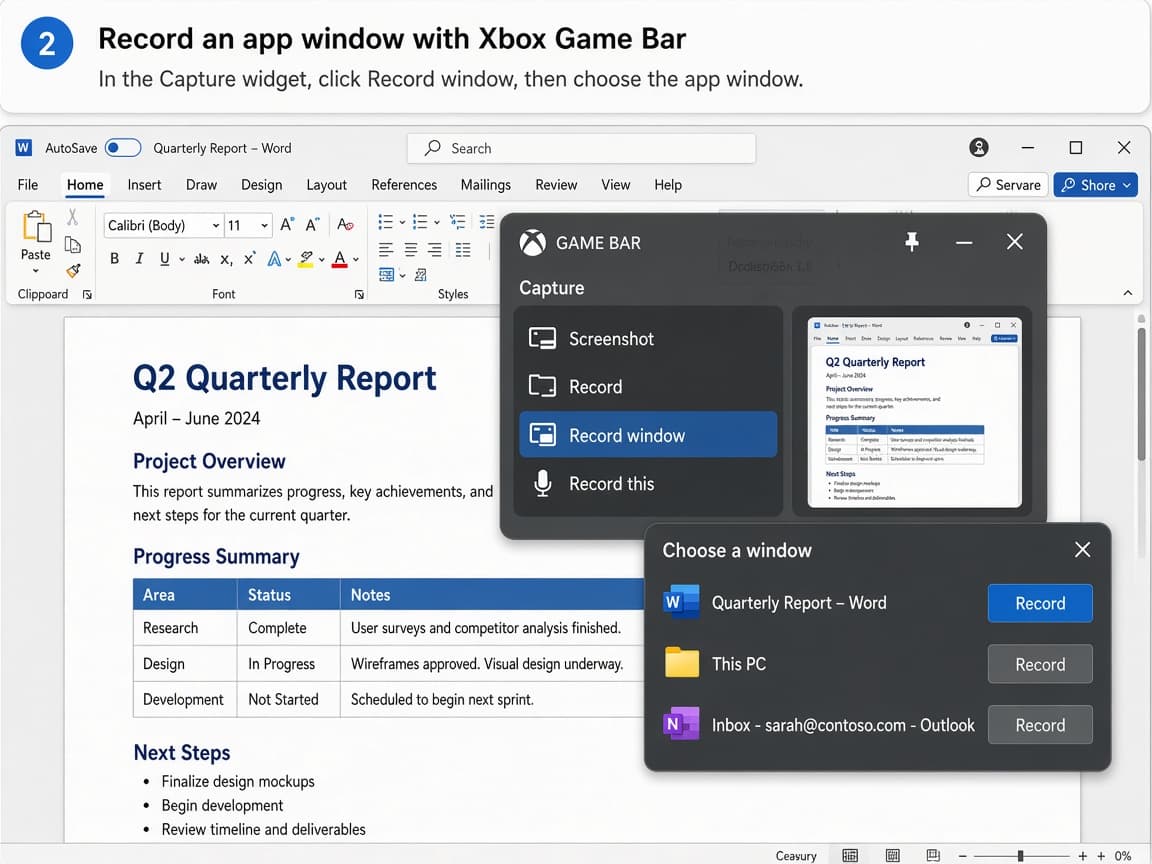Click the Numbering list icon
This screenshot has height=864, width=1152.
point(420,222)
